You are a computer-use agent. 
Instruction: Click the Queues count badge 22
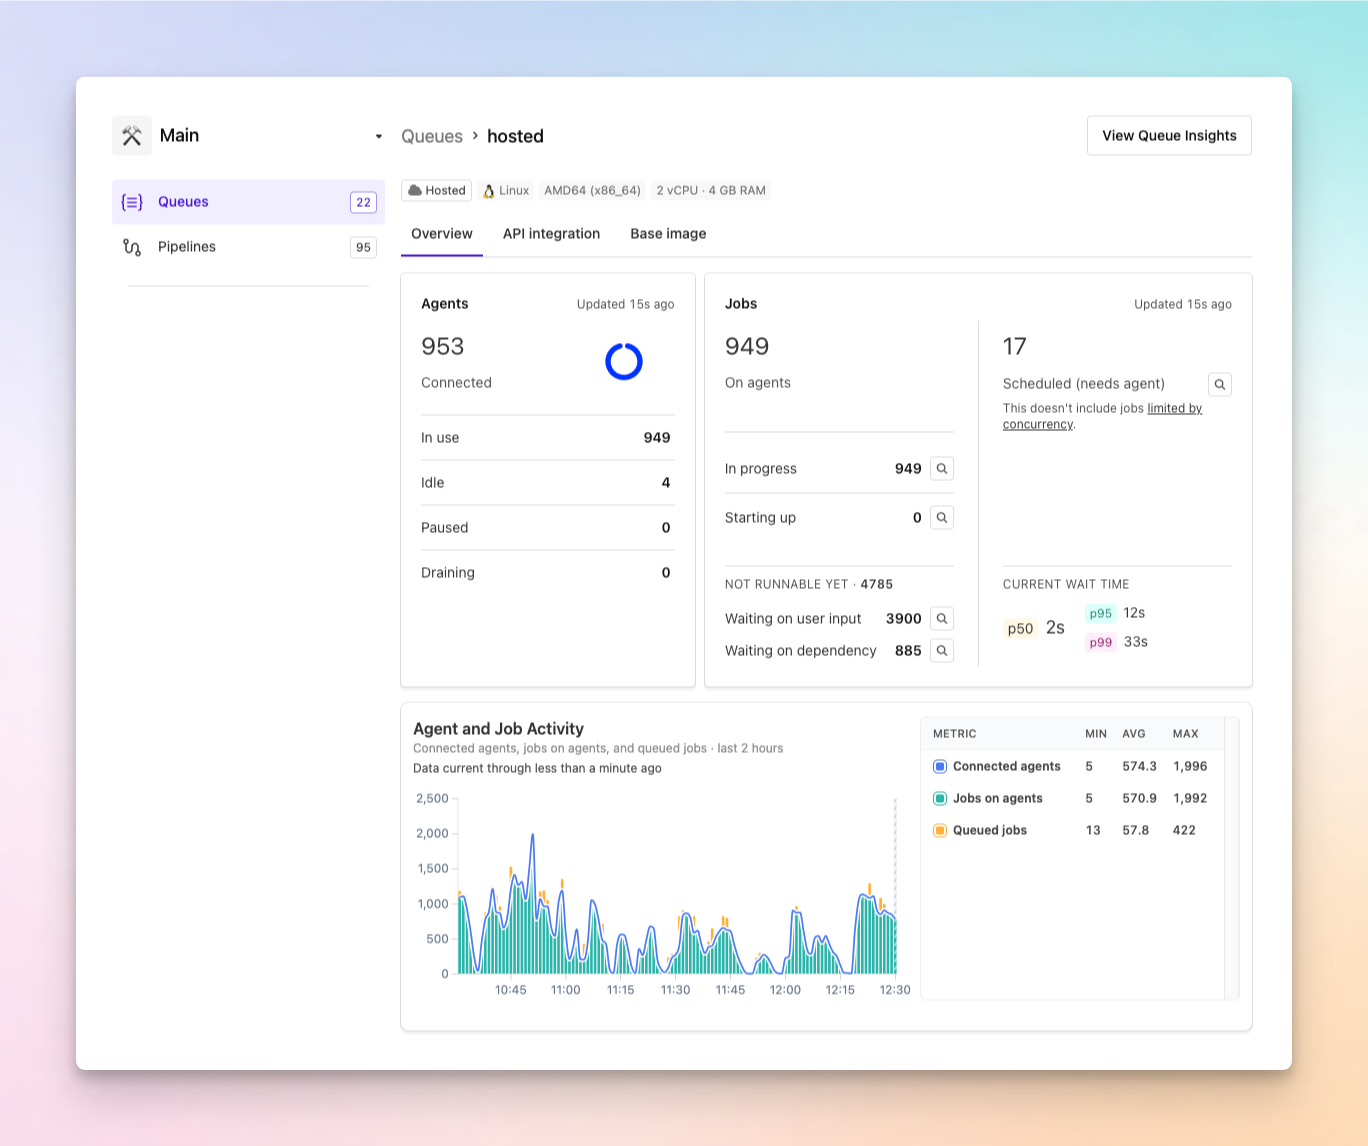coord(363,202)
